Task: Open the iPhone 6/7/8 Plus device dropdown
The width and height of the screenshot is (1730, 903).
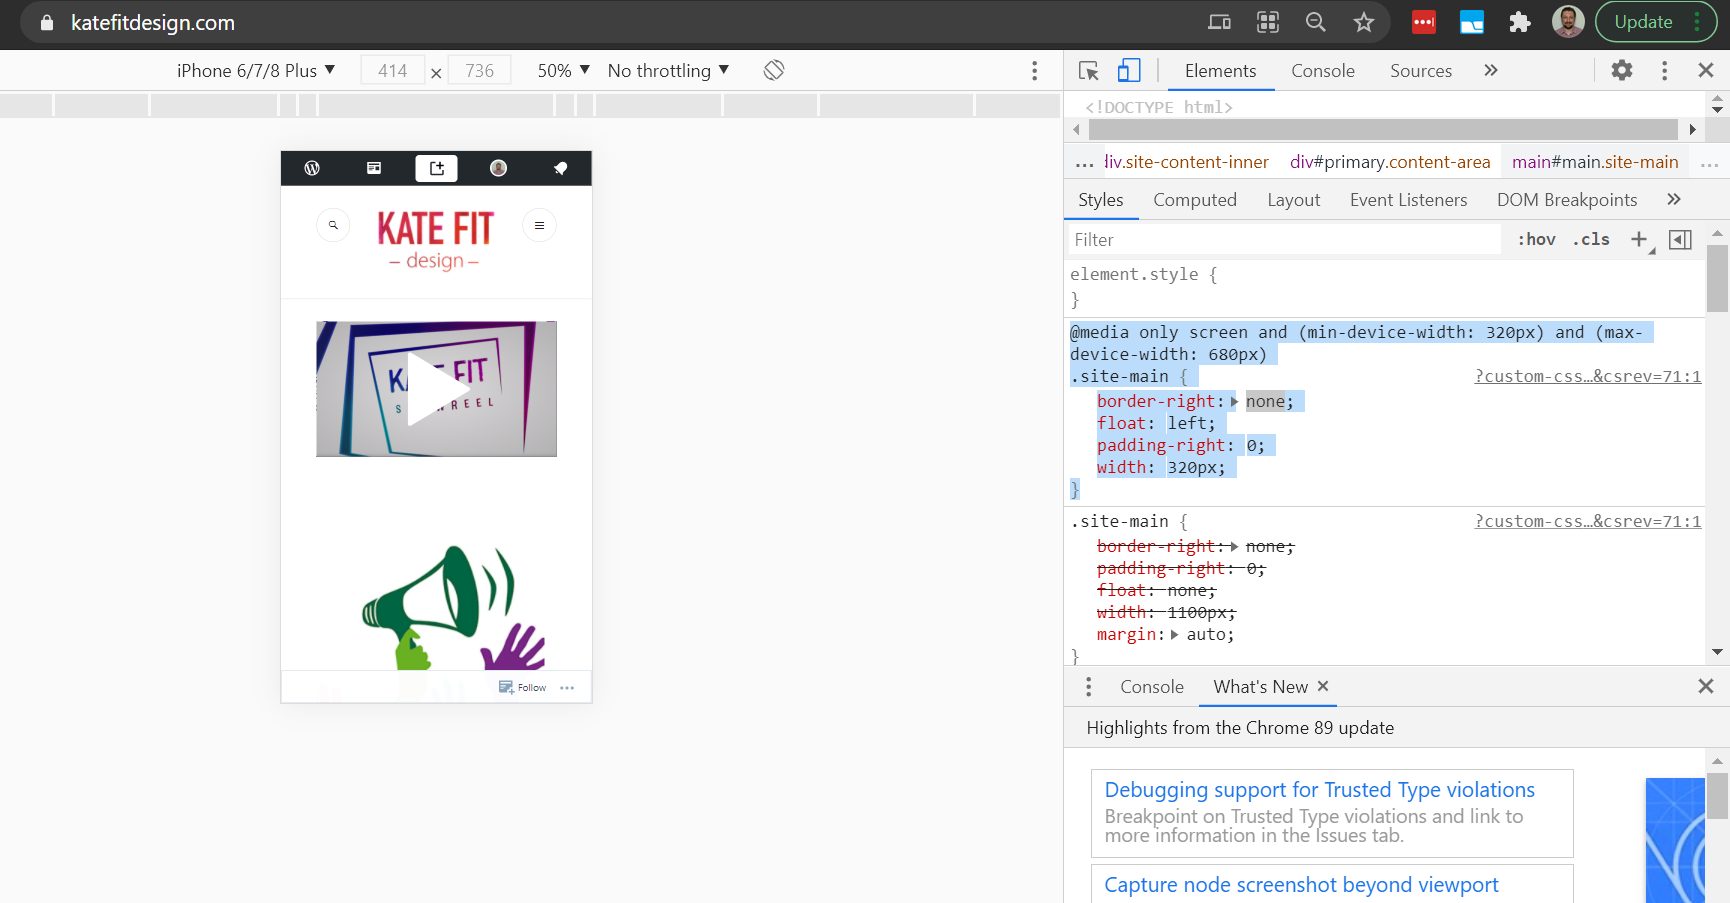Action: [x=255, y=71]
